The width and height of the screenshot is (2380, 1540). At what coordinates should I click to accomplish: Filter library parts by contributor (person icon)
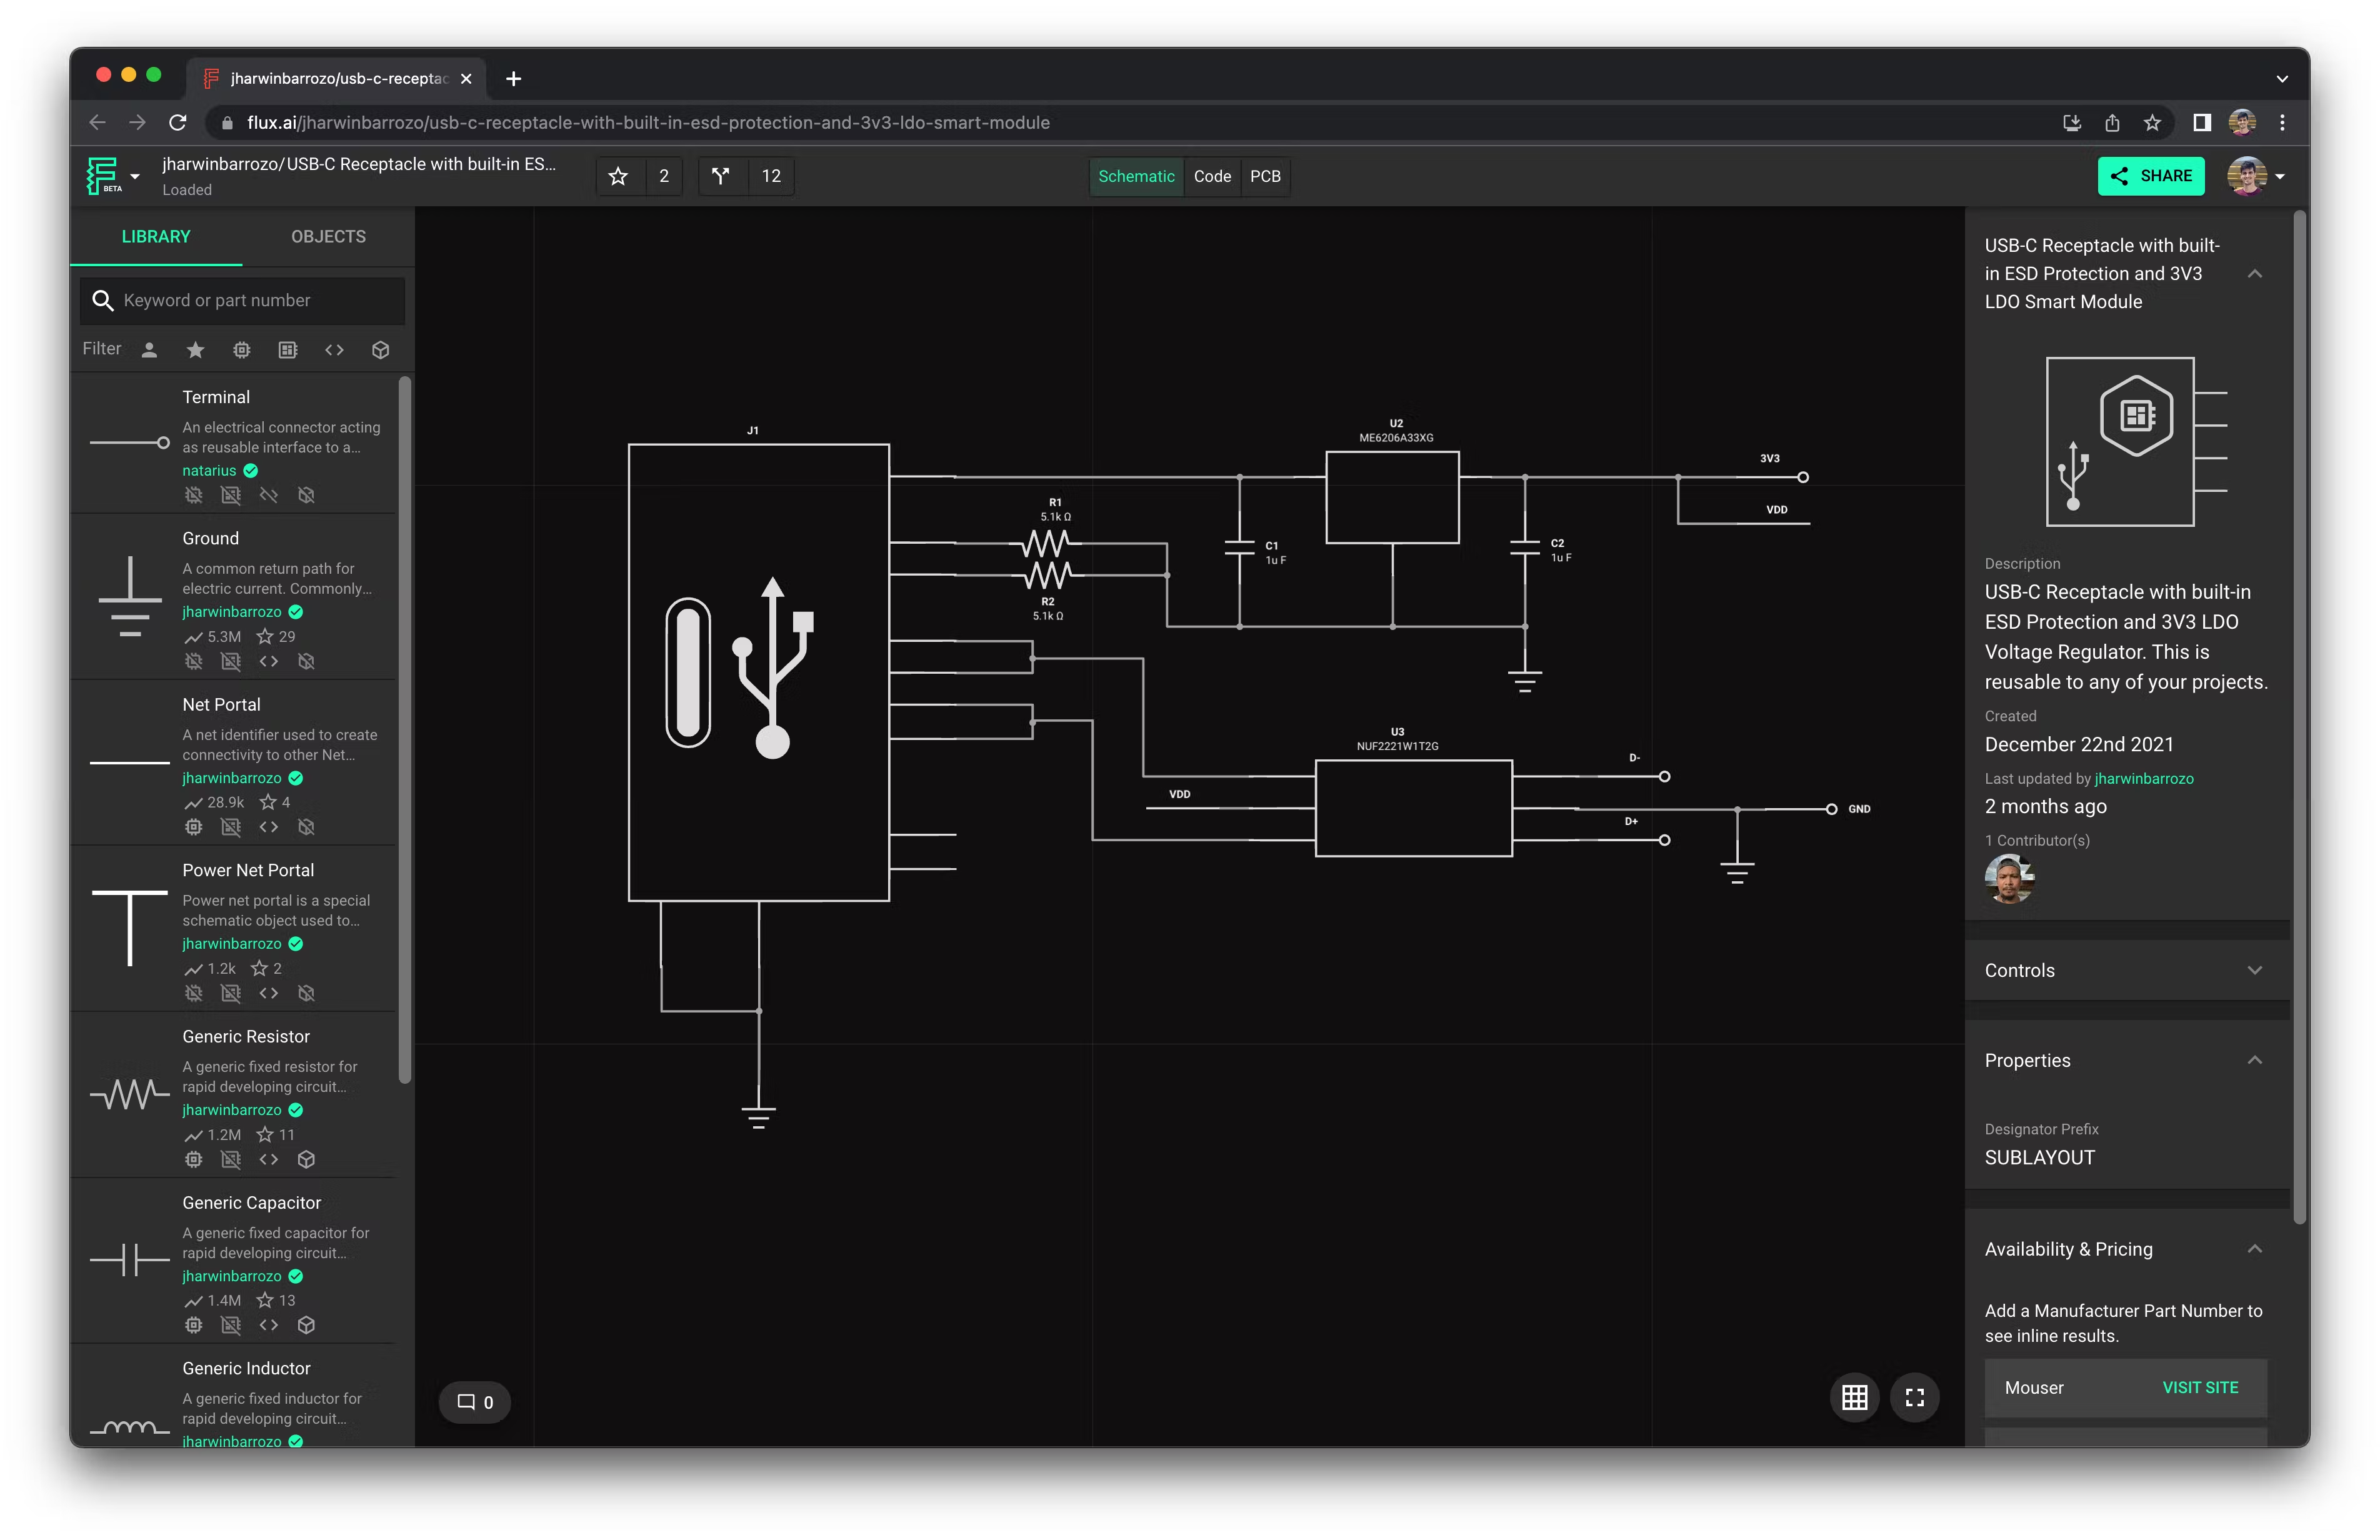tap(148, 349)
